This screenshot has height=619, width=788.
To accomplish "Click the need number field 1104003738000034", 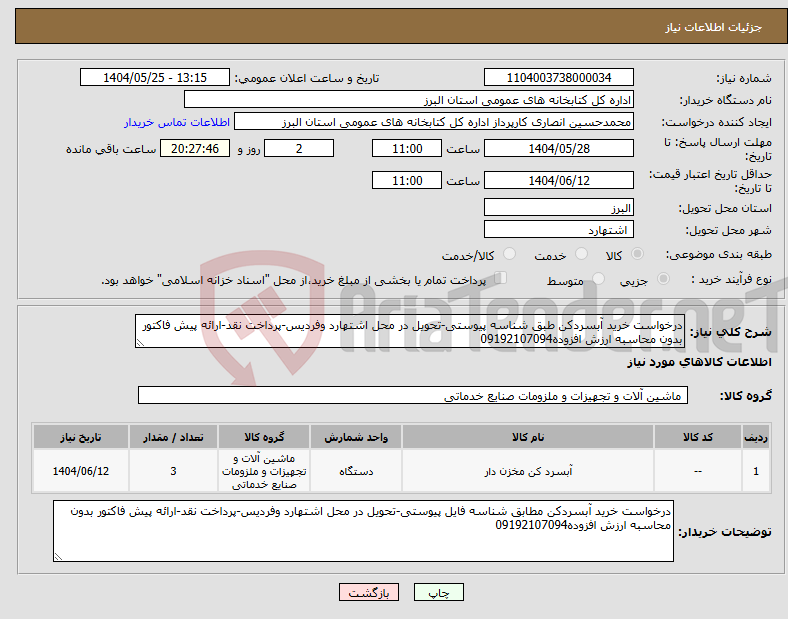I will pyautogui.click(x=558, y=77).
